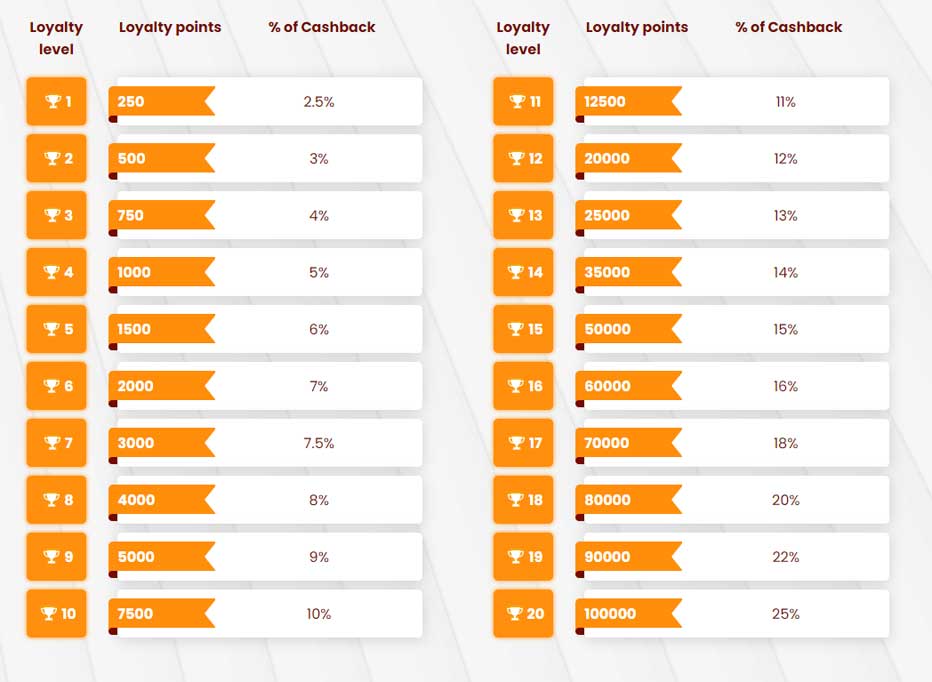Click the level 10 trophy badge

click(56, 614)
